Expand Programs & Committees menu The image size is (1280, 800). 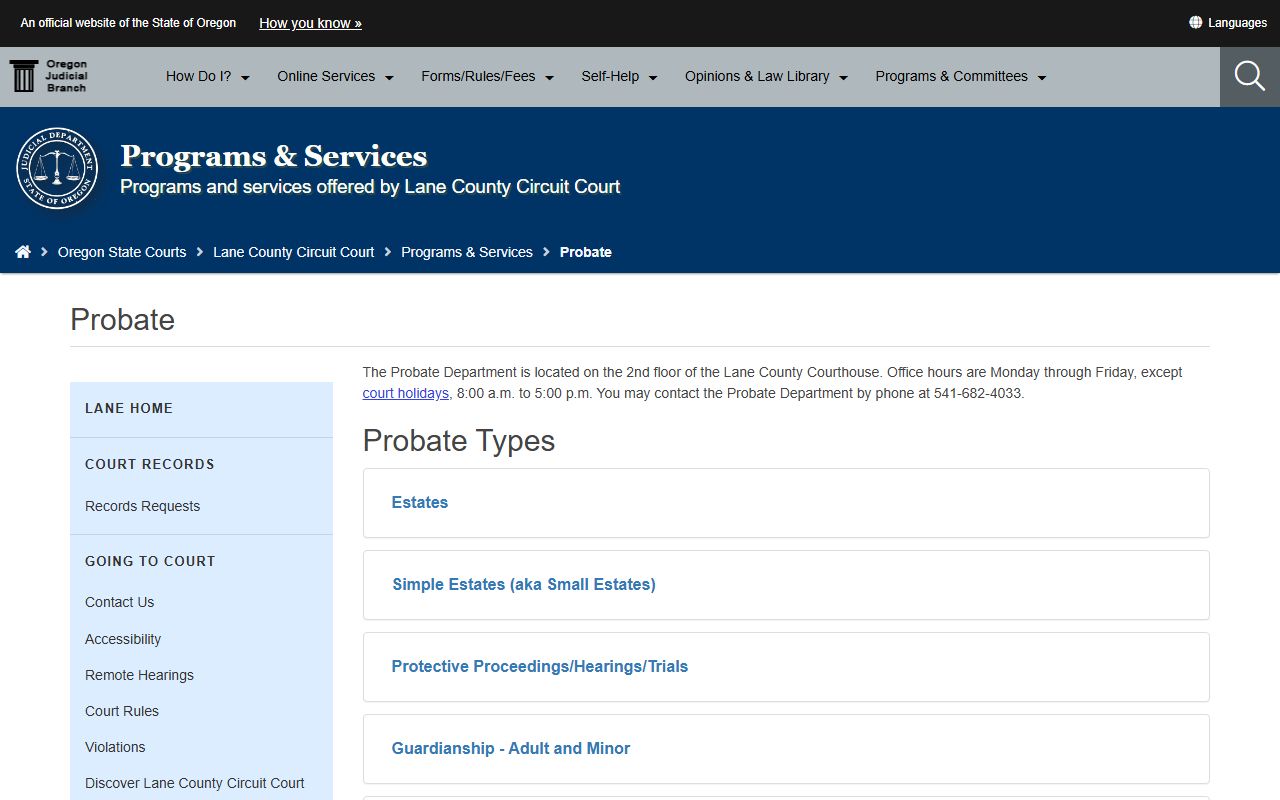point(961,76)
